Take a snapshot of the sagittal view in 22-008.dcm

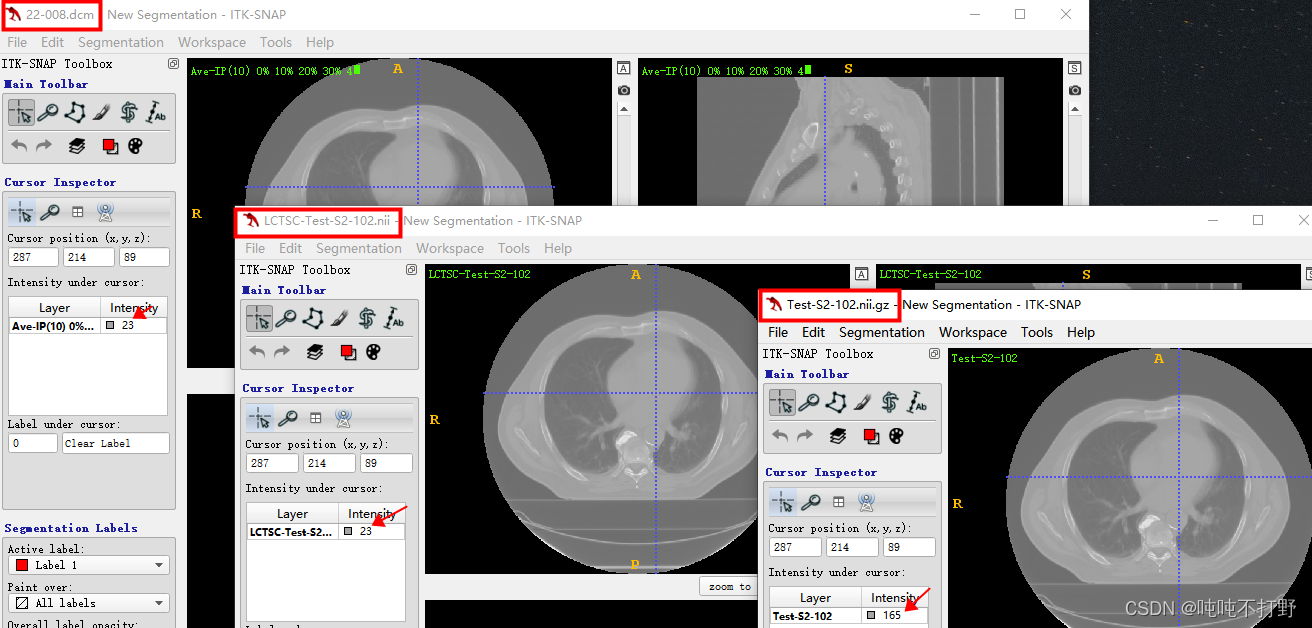tap(1075, 90)
